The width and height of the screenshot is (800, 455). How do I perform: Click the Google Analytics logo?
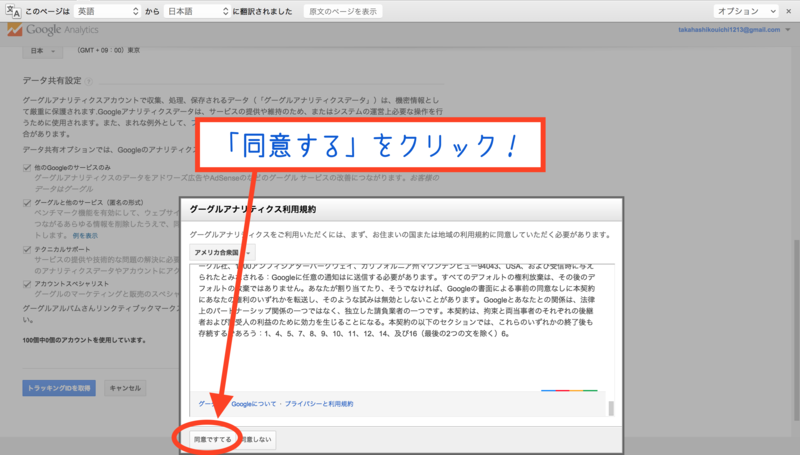point(53,30)
